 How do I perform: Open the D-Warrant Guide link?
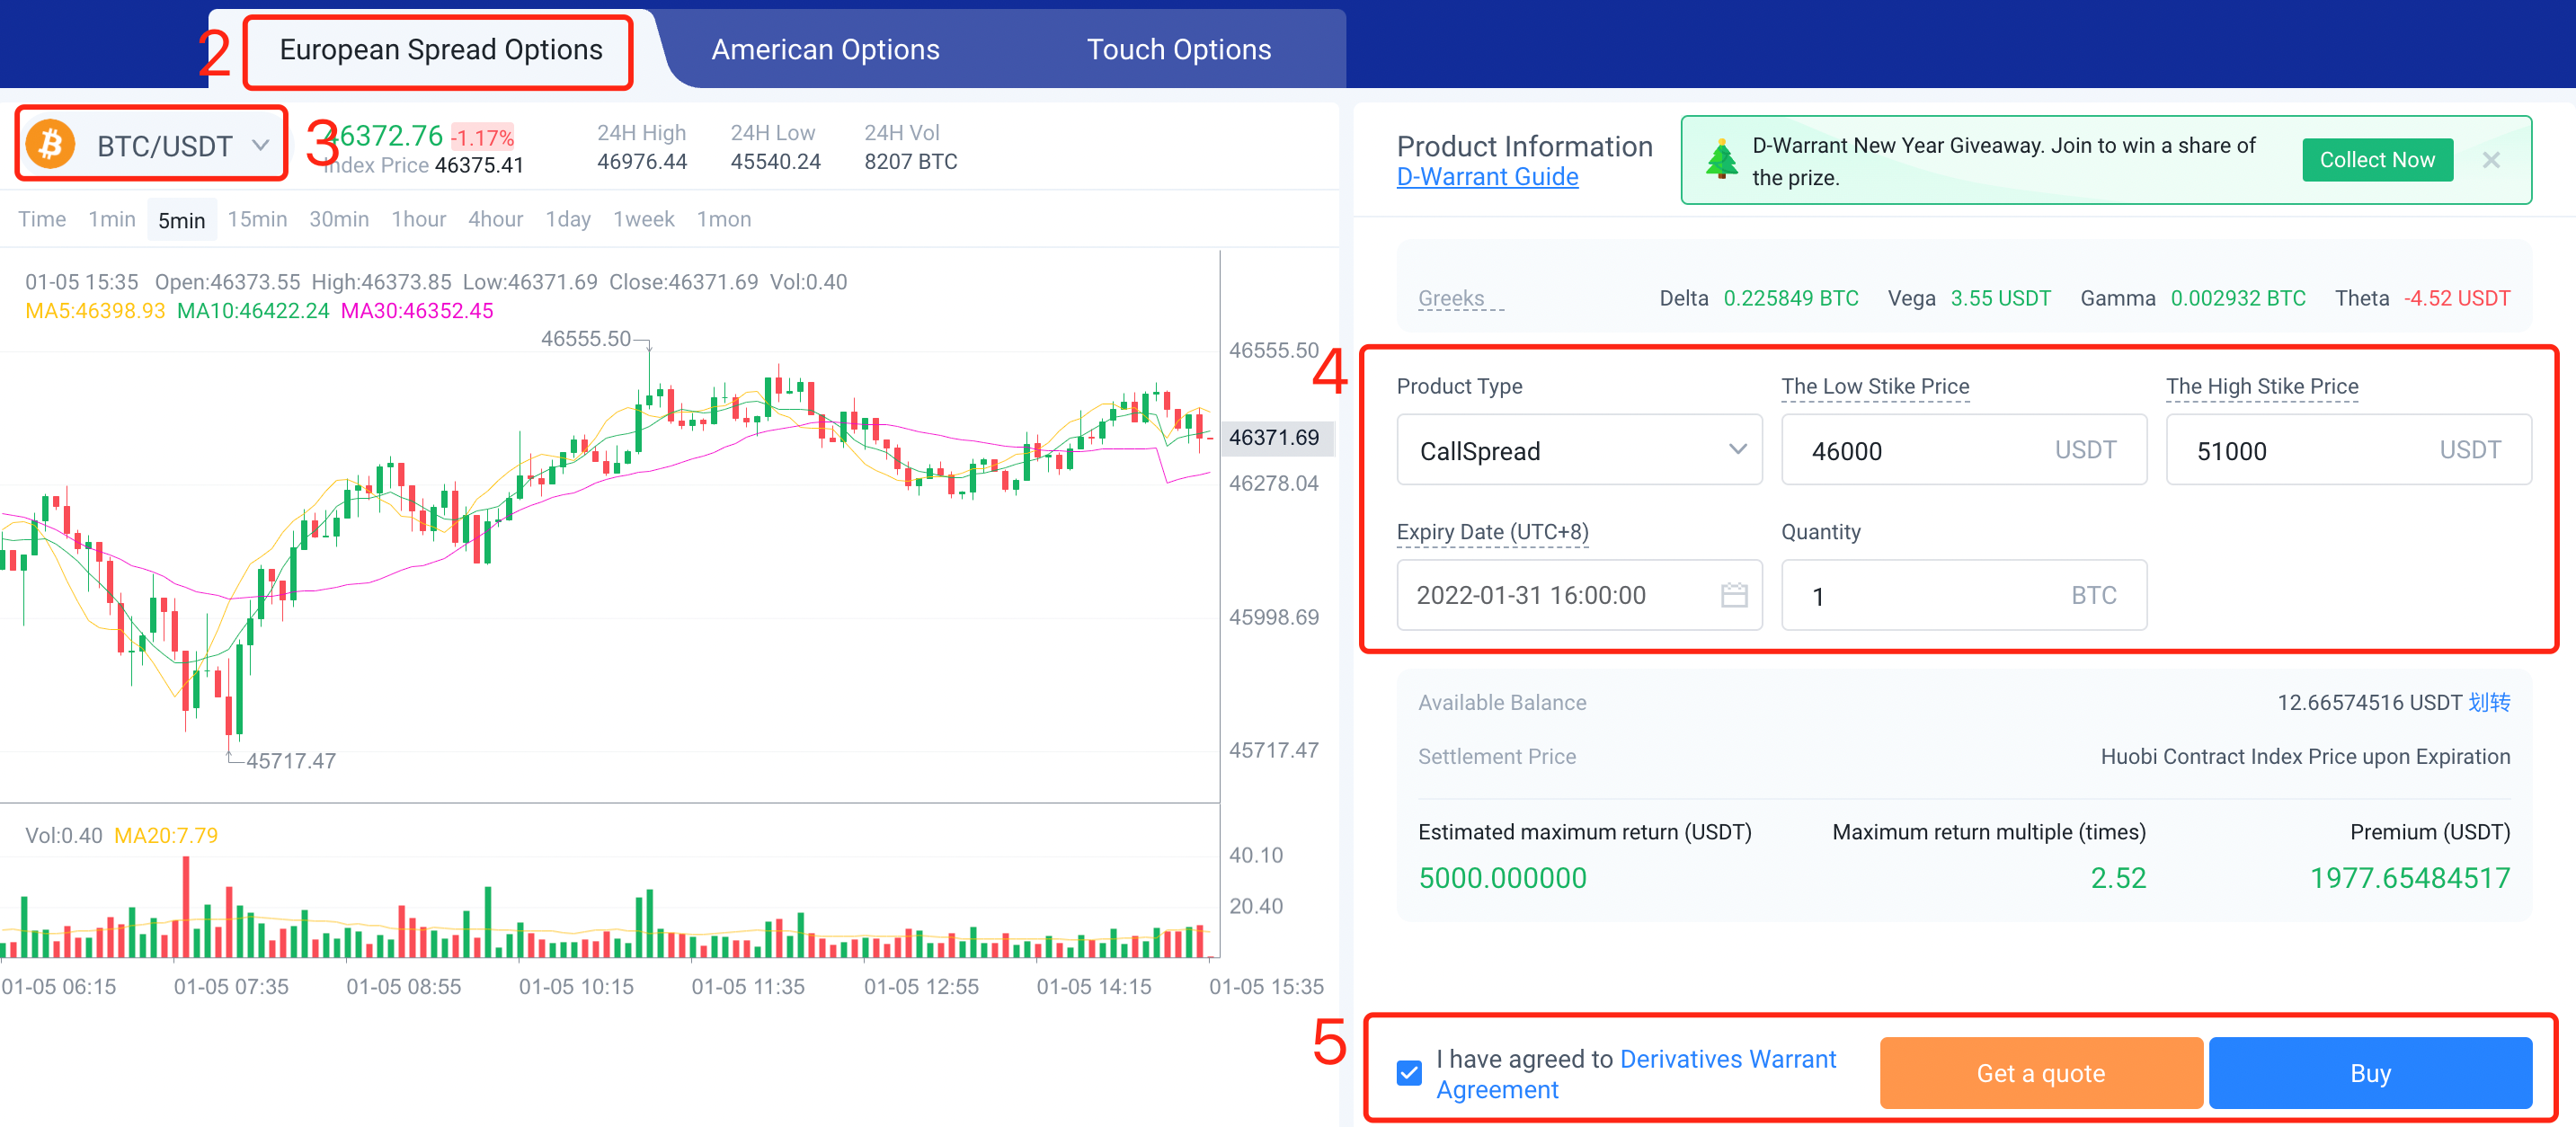click(x=1487, y=177)
